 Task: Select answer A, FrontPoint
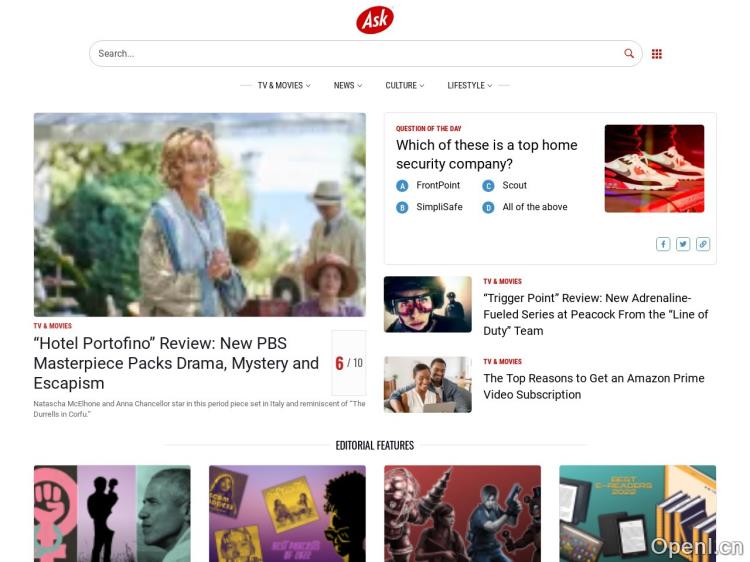point(428,186)
